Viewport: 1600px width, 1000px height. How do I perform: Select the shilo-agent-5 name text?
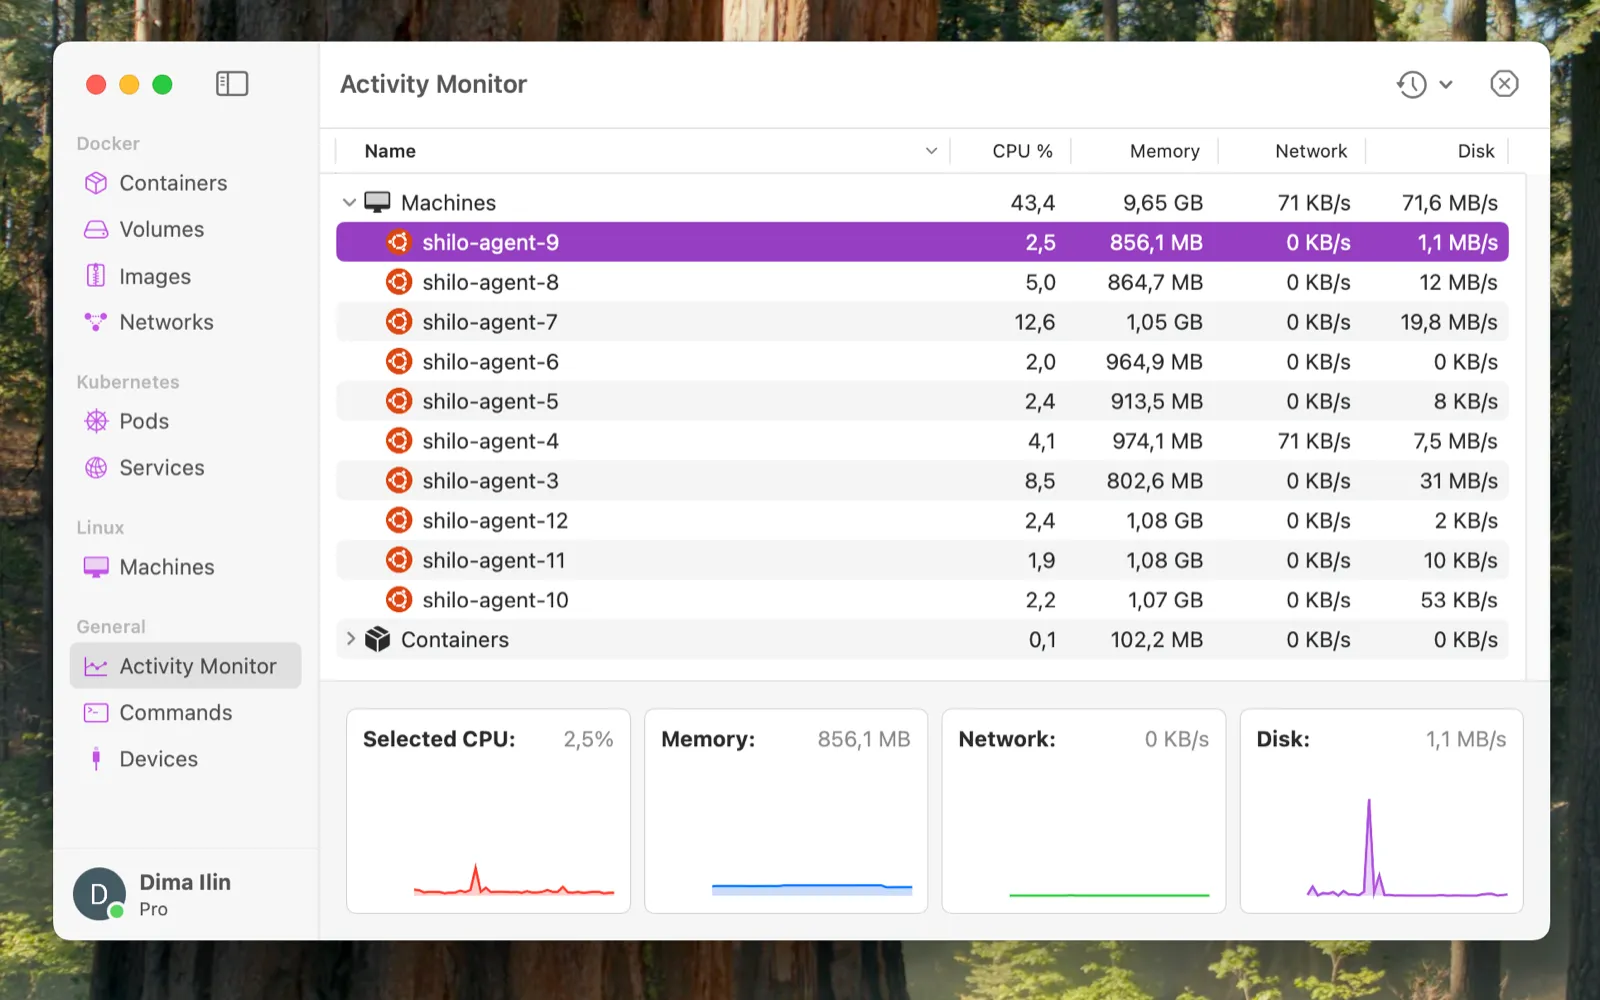[x=490, y=402]
